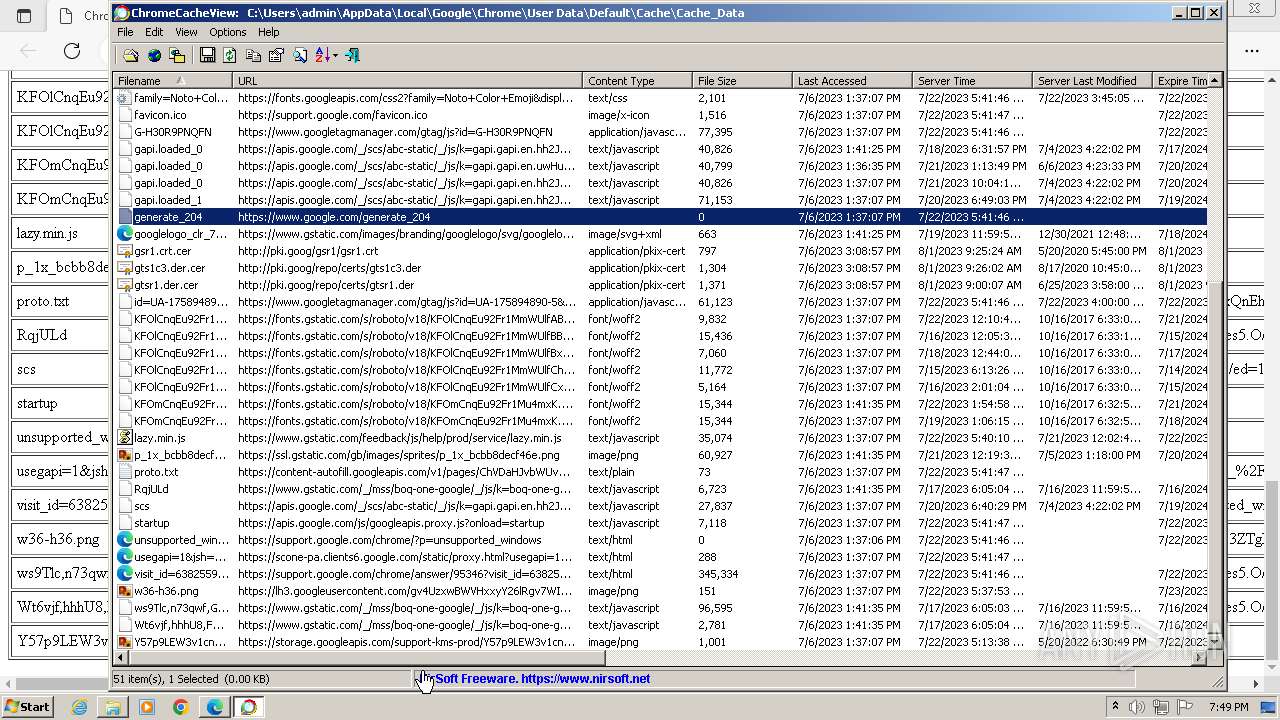1280x720 pixels.
Task: Switch to Google Chrome in the taskbar
Action: 181,707
